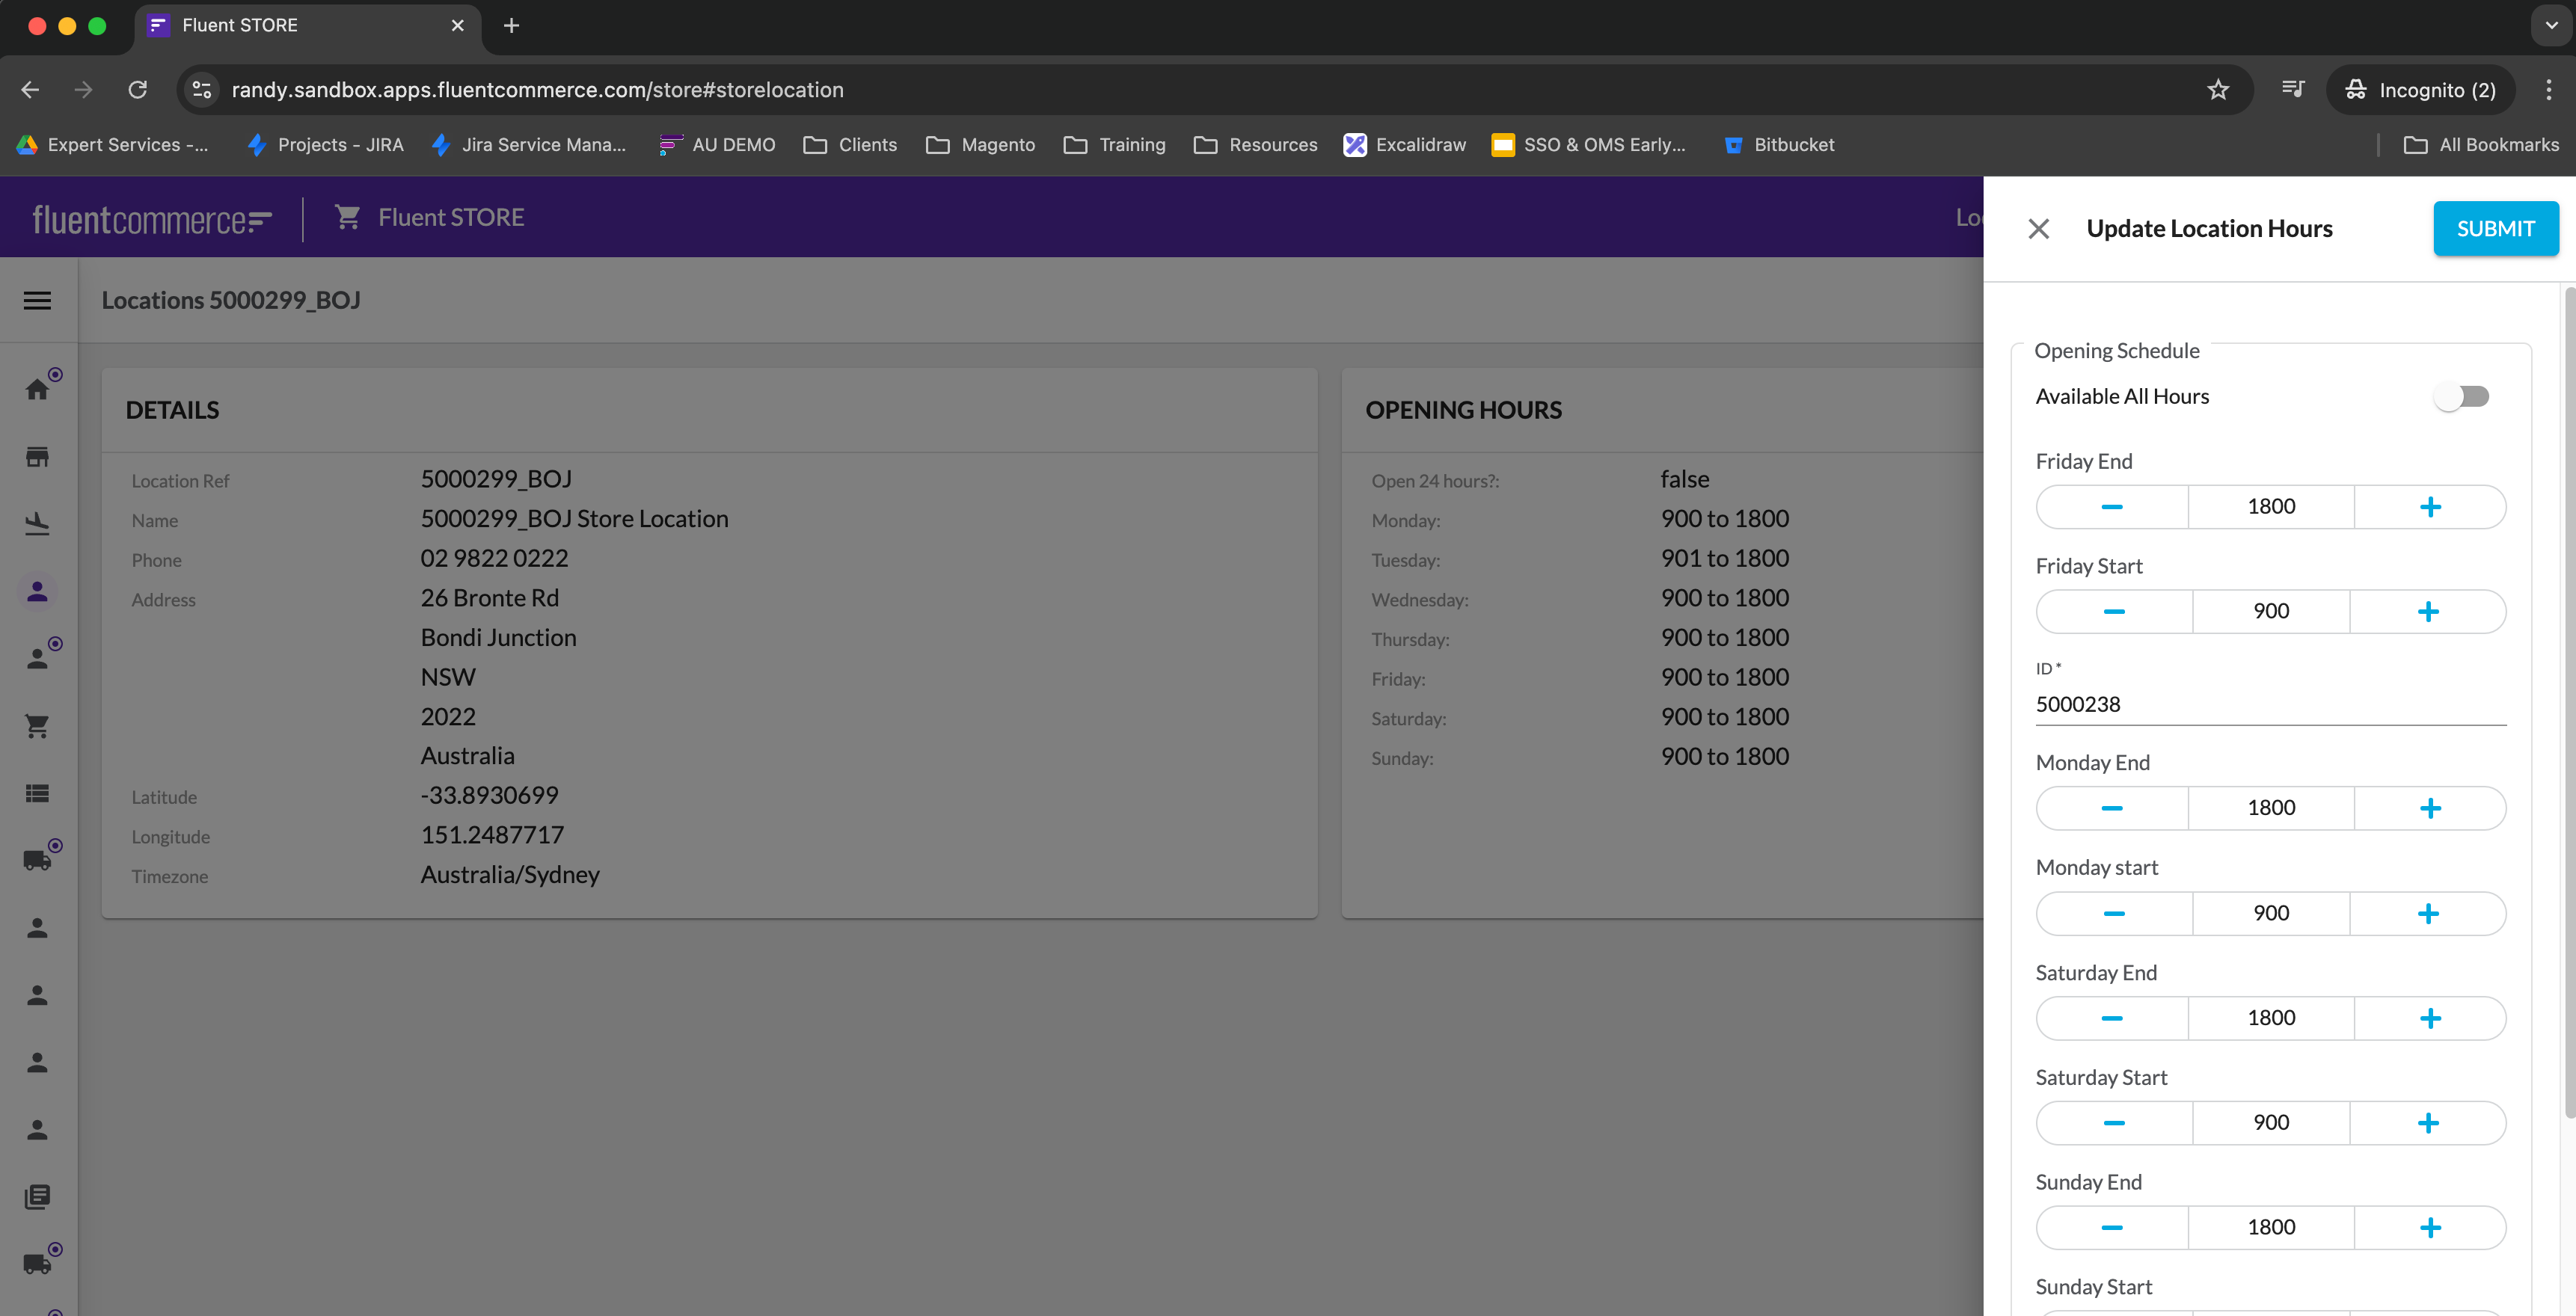Bookmark this page with star icon
The image size is (2576, 1316).
2217,90
